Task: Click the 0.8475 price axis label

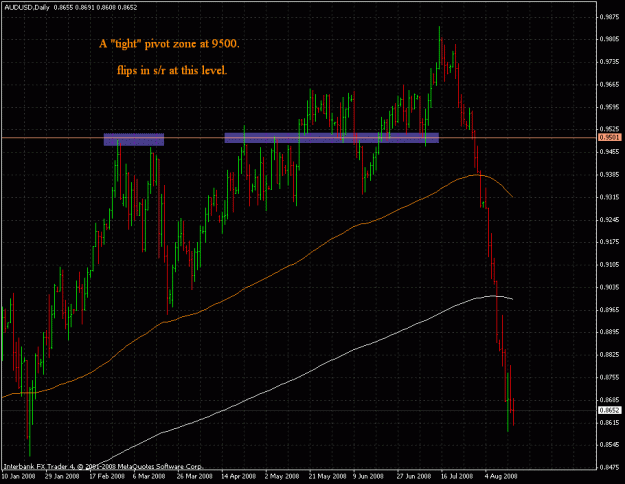Action: (x=610, y=468)
